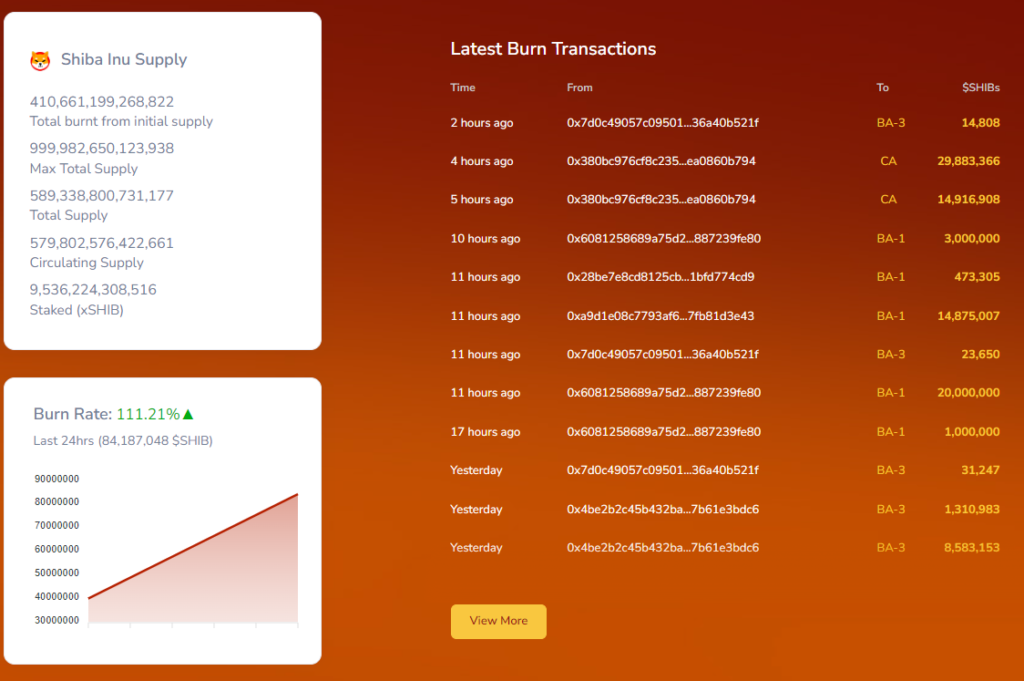Viewport: 1024px width, 681px height.
Task: Click the 111.21% burn rate value
Action: [148, 414]
